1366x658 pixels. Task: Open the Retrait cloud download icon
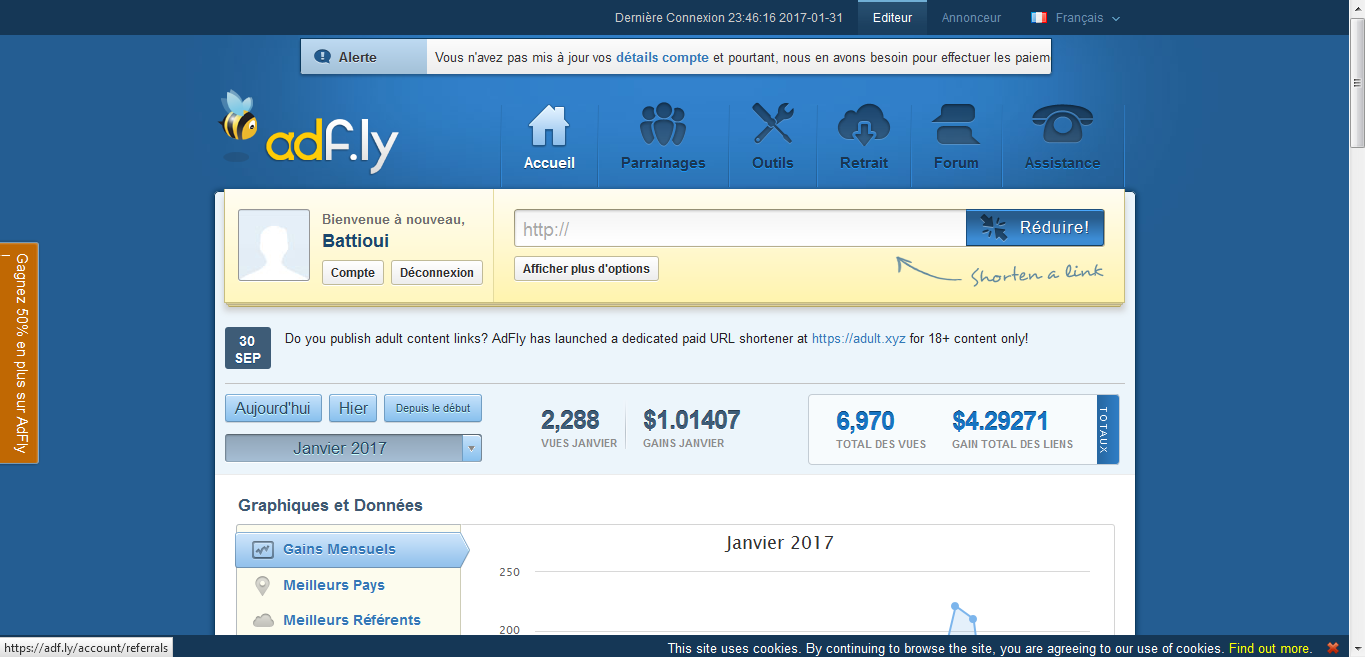pyautogui.click(x=864, y=125)
